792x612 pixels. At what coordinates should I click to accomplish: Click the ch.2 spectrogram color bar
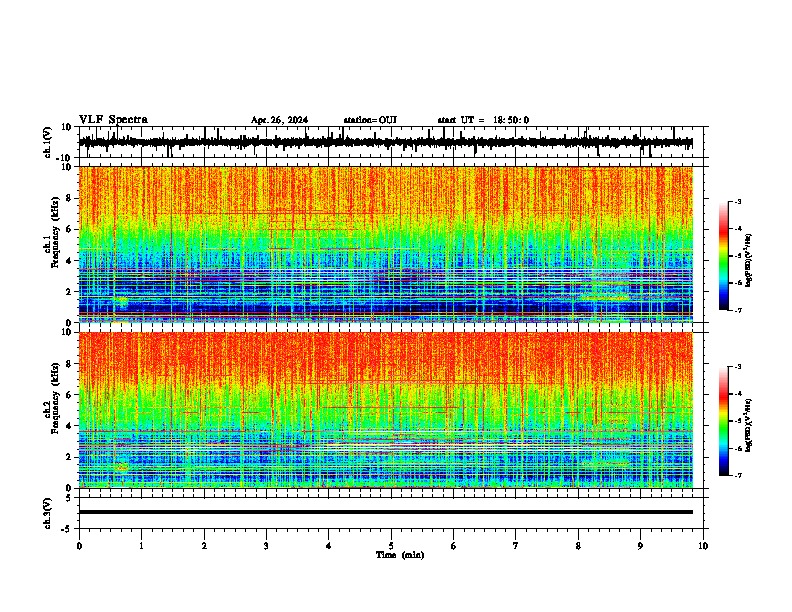pyautogui.click(x=724, y=421)
